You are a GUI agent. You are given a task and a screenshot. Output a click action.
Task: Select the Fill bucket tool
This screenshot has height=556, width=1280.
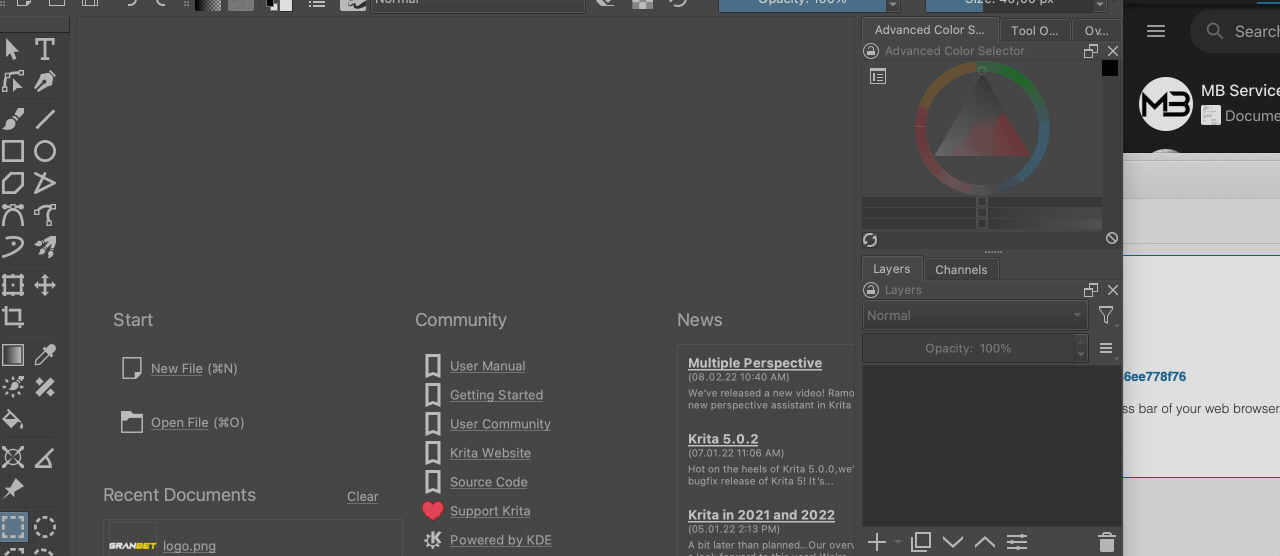(13, 419)
